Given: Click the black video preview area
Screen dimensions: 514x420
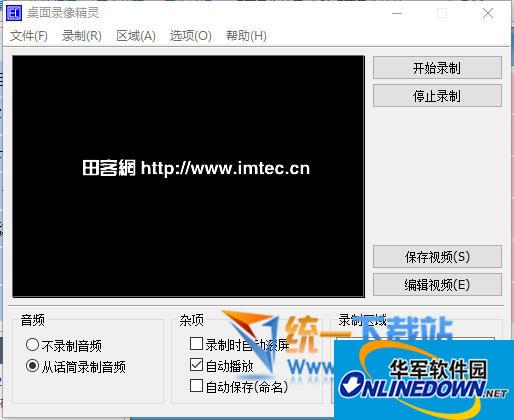Looking at the screenshot, I should (188, 176).
